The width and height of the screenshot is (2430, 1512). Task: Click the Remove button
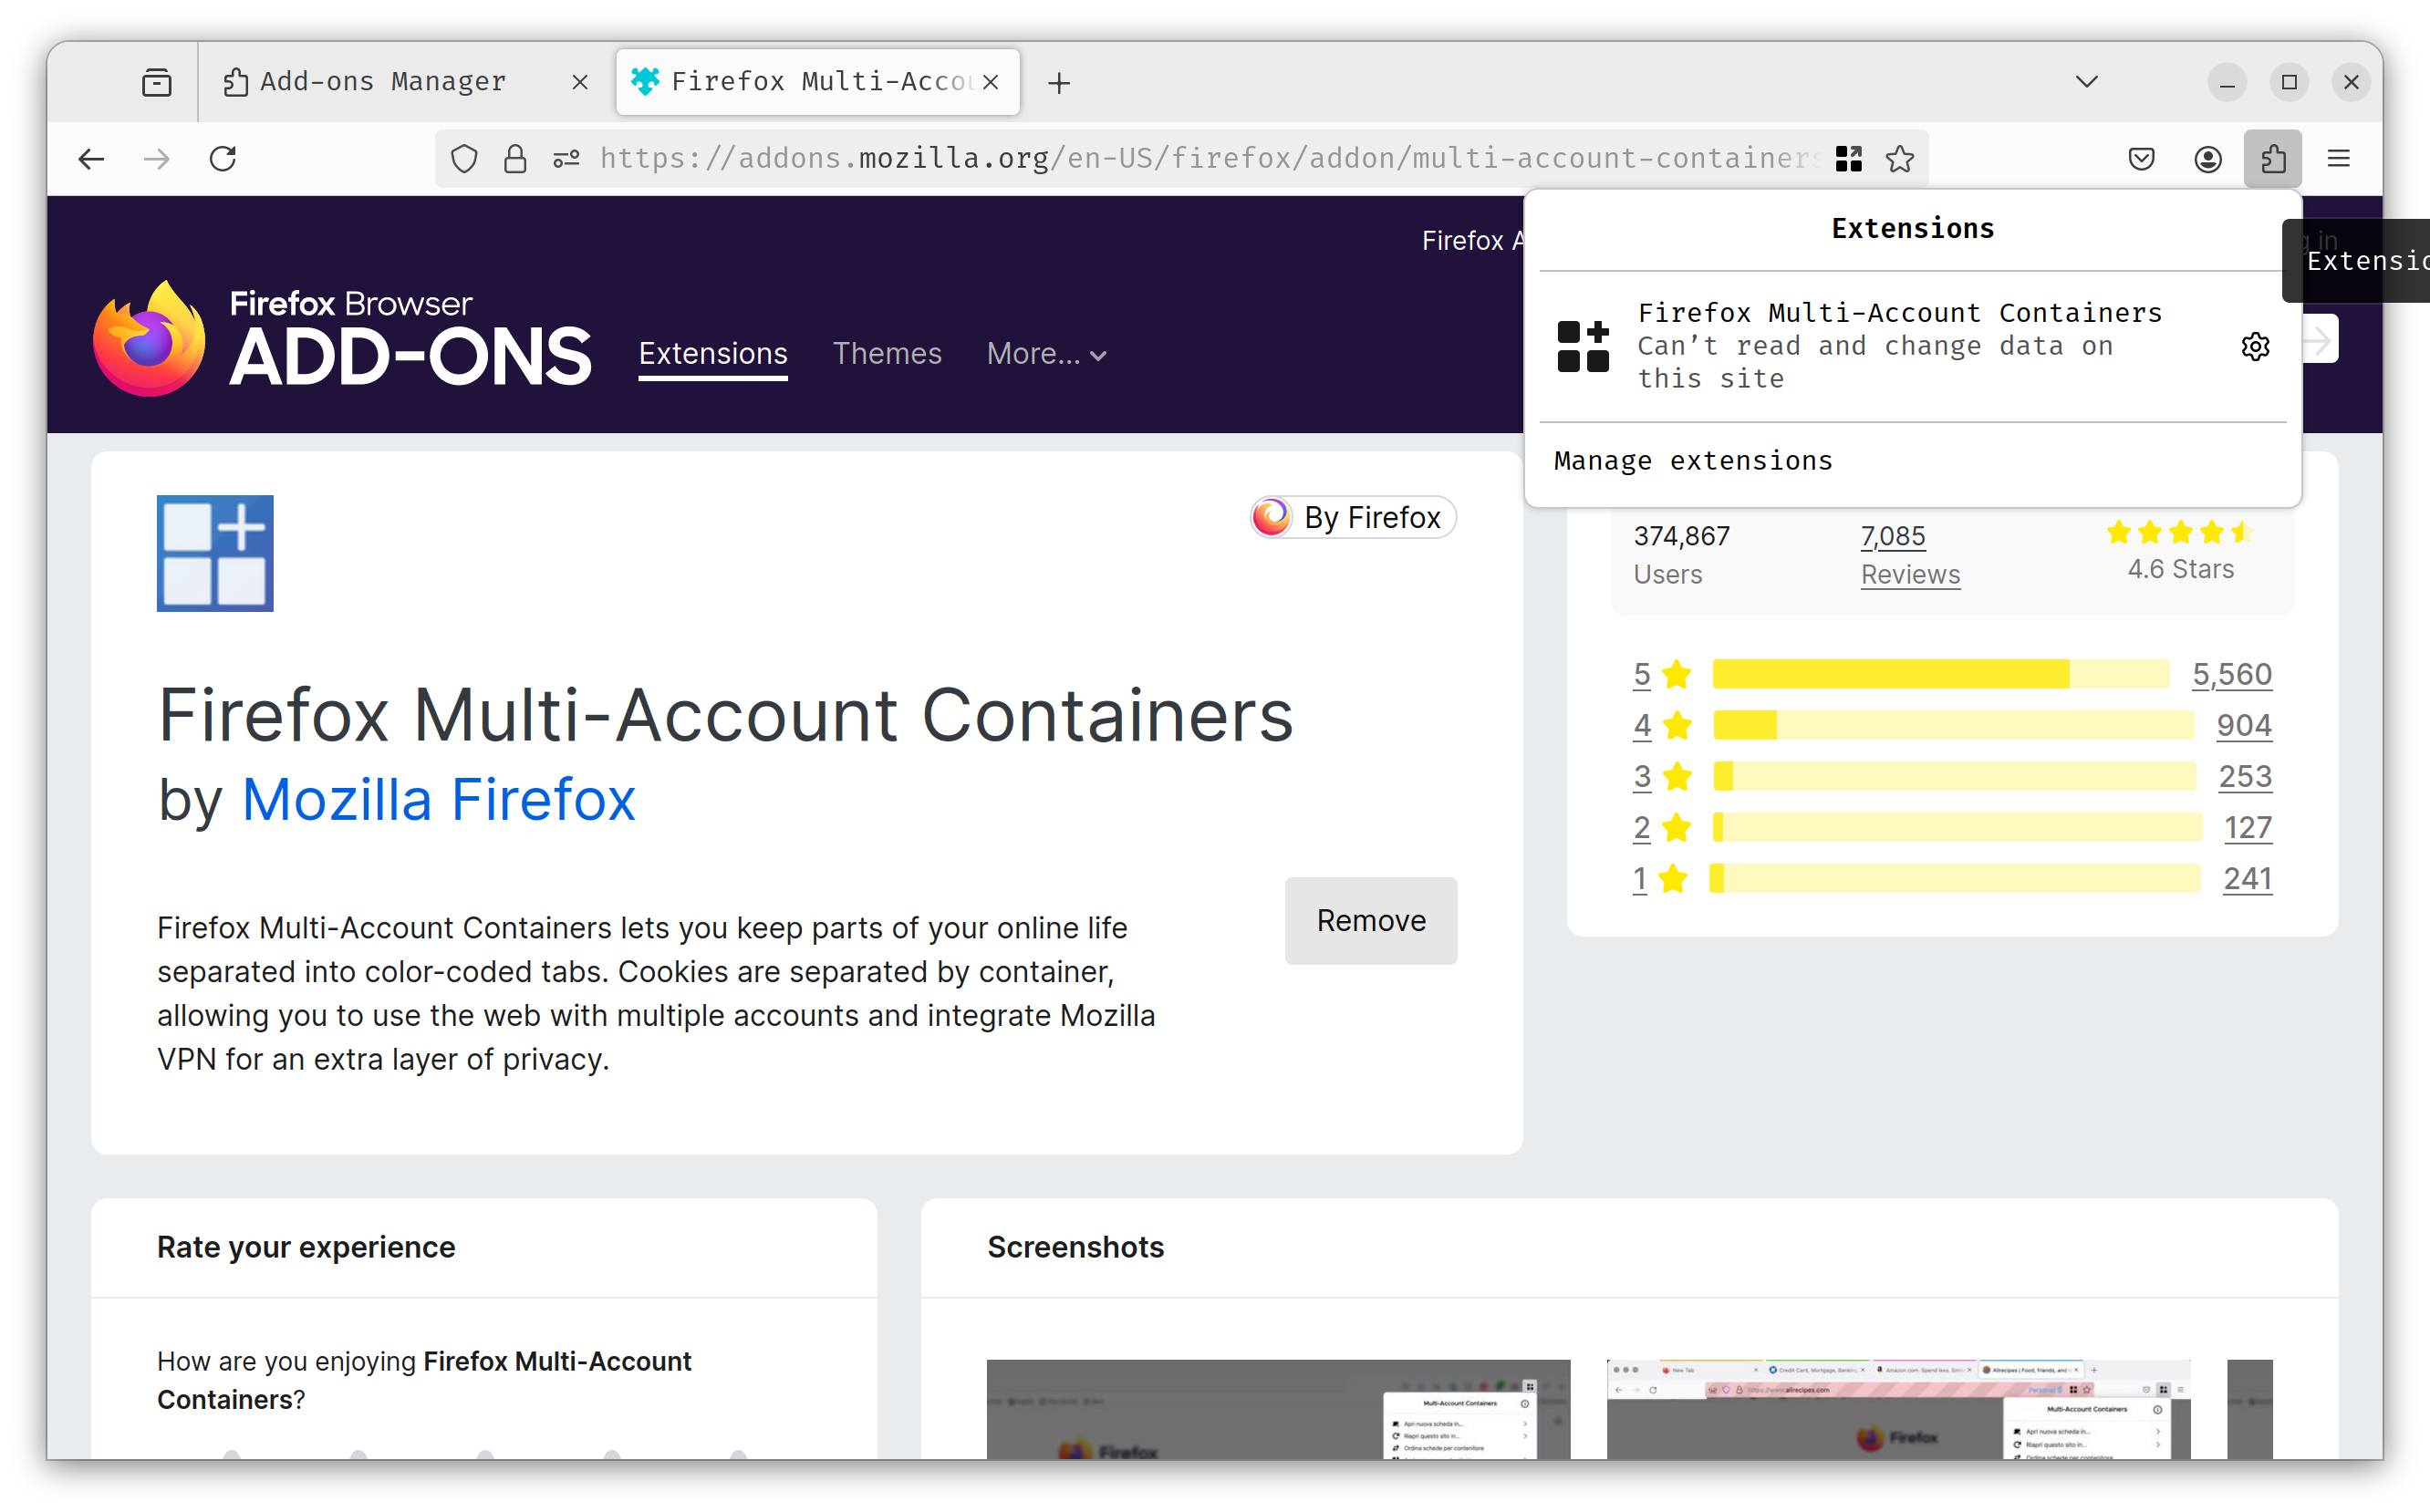pyautogui.click(x=1371, y=920)
